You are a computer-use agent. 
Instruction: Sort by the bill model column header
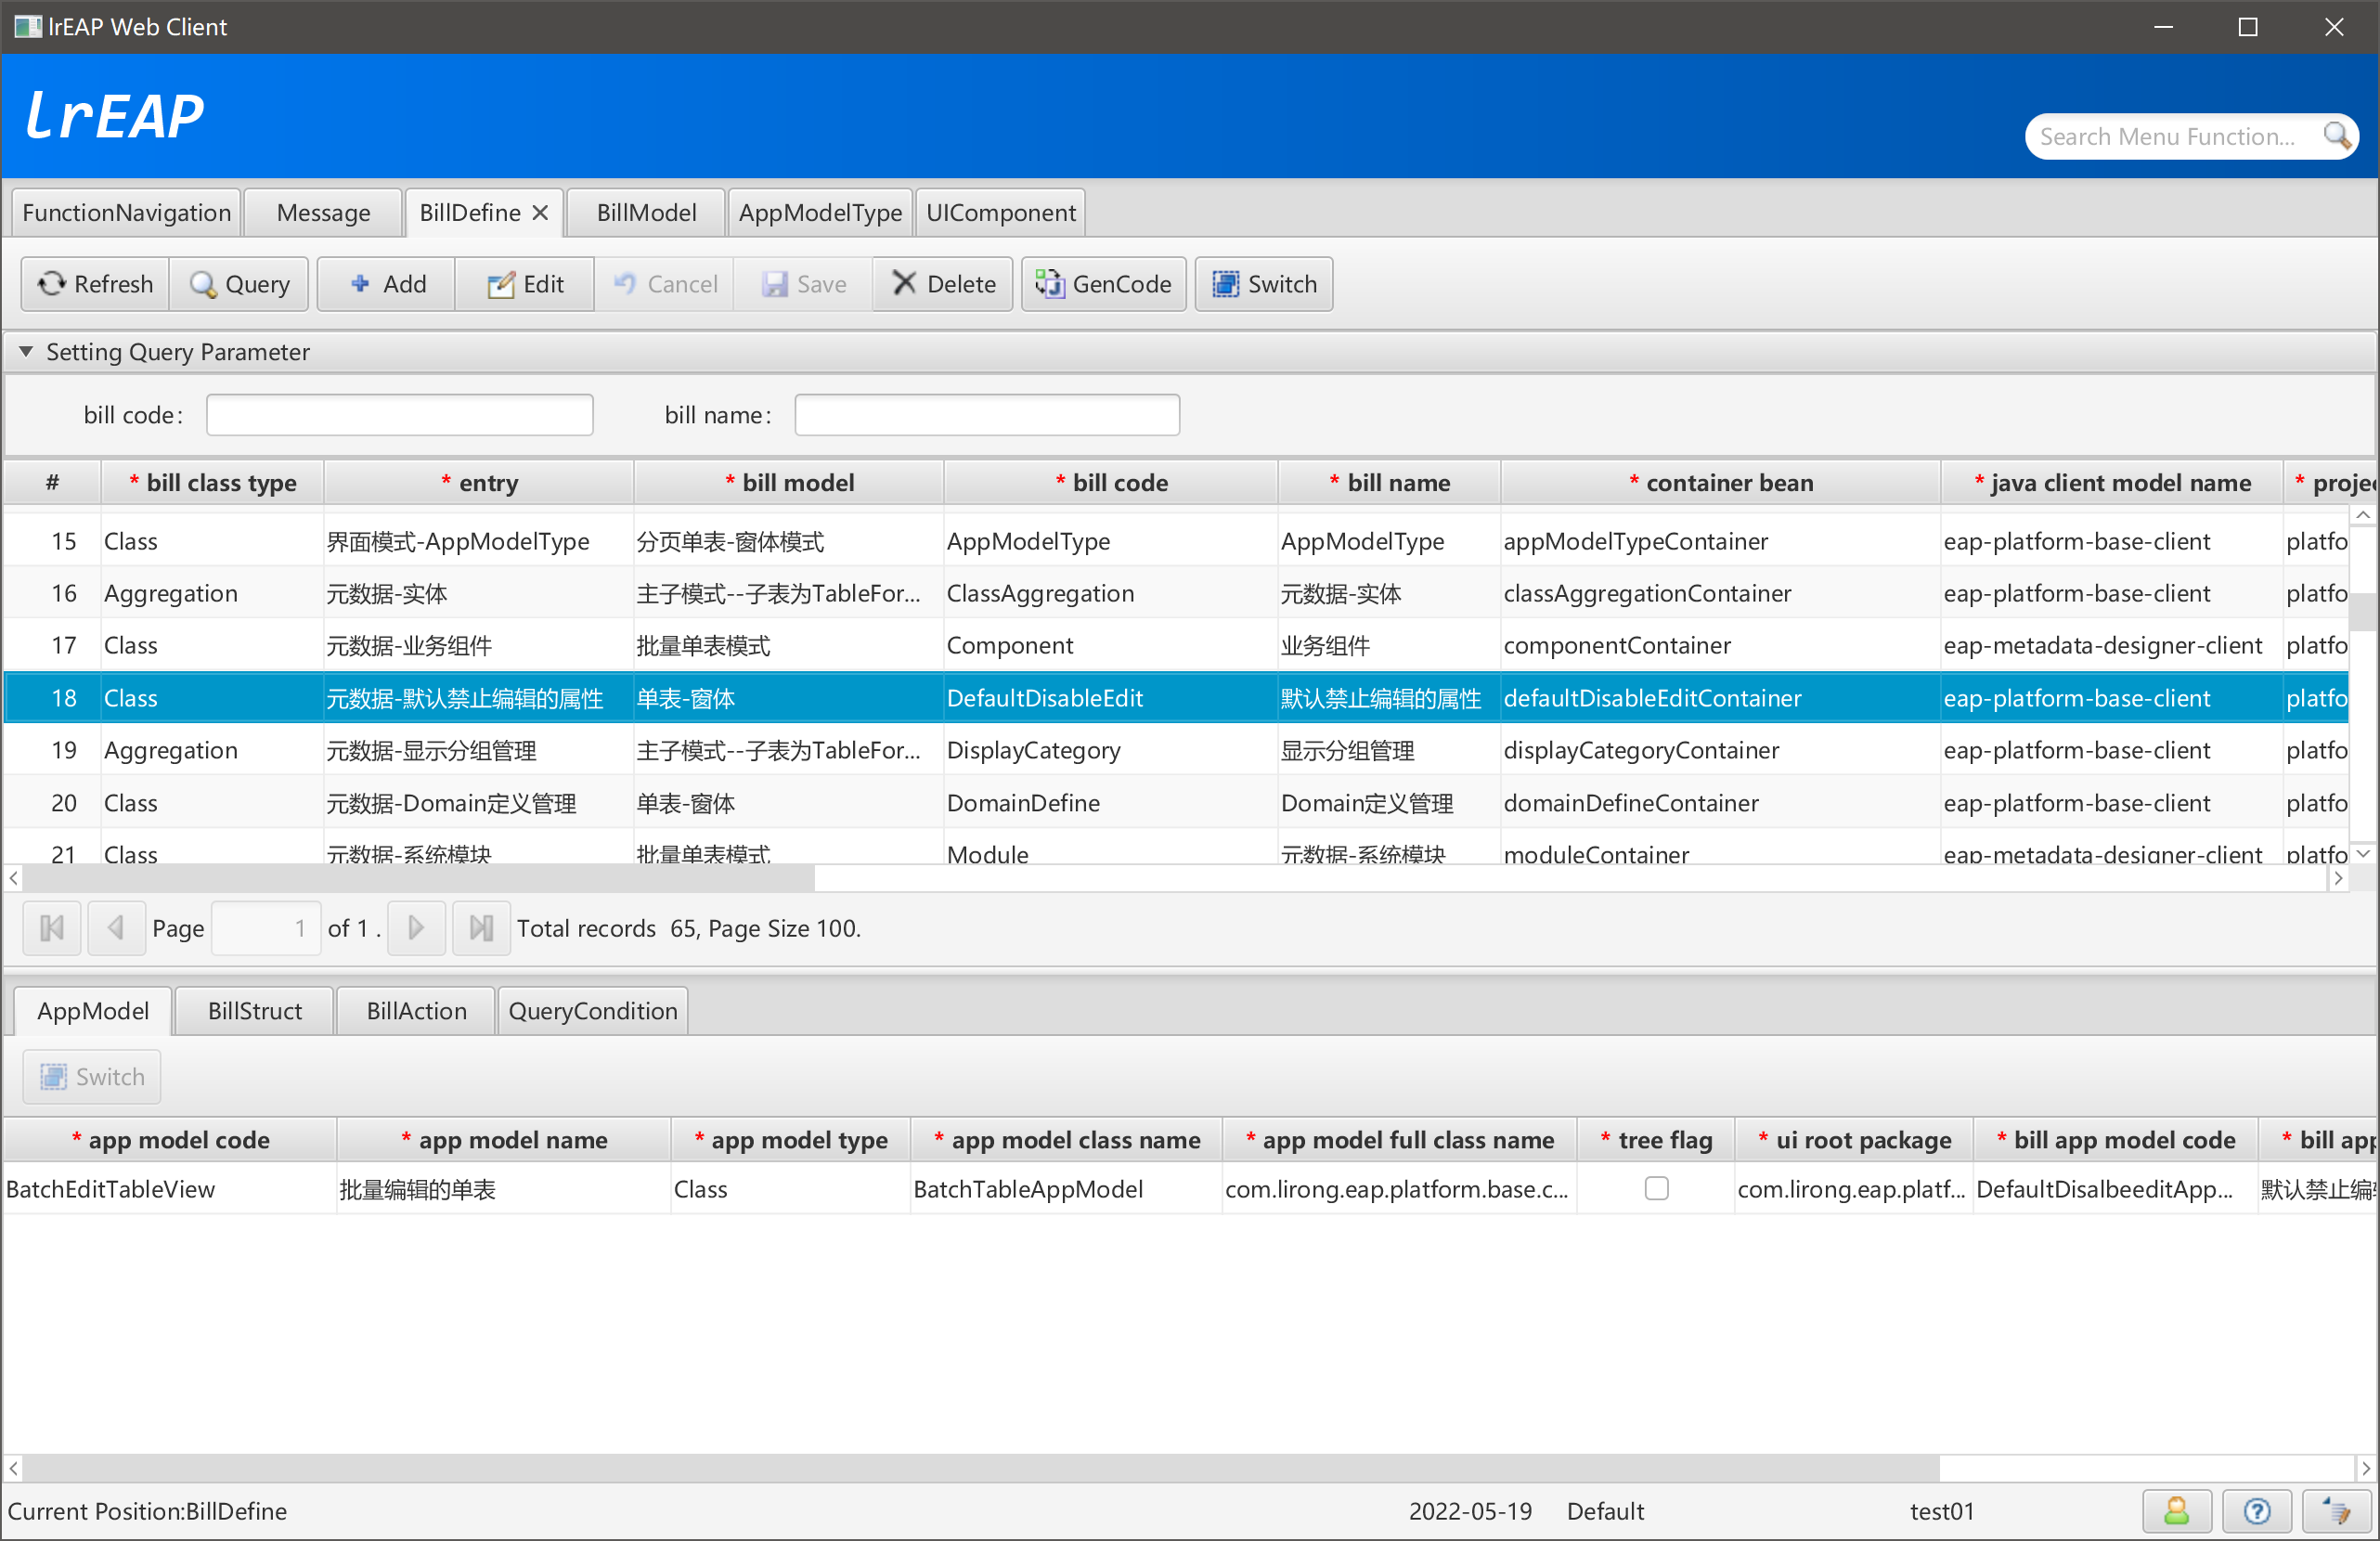click(x=789, y=483)
